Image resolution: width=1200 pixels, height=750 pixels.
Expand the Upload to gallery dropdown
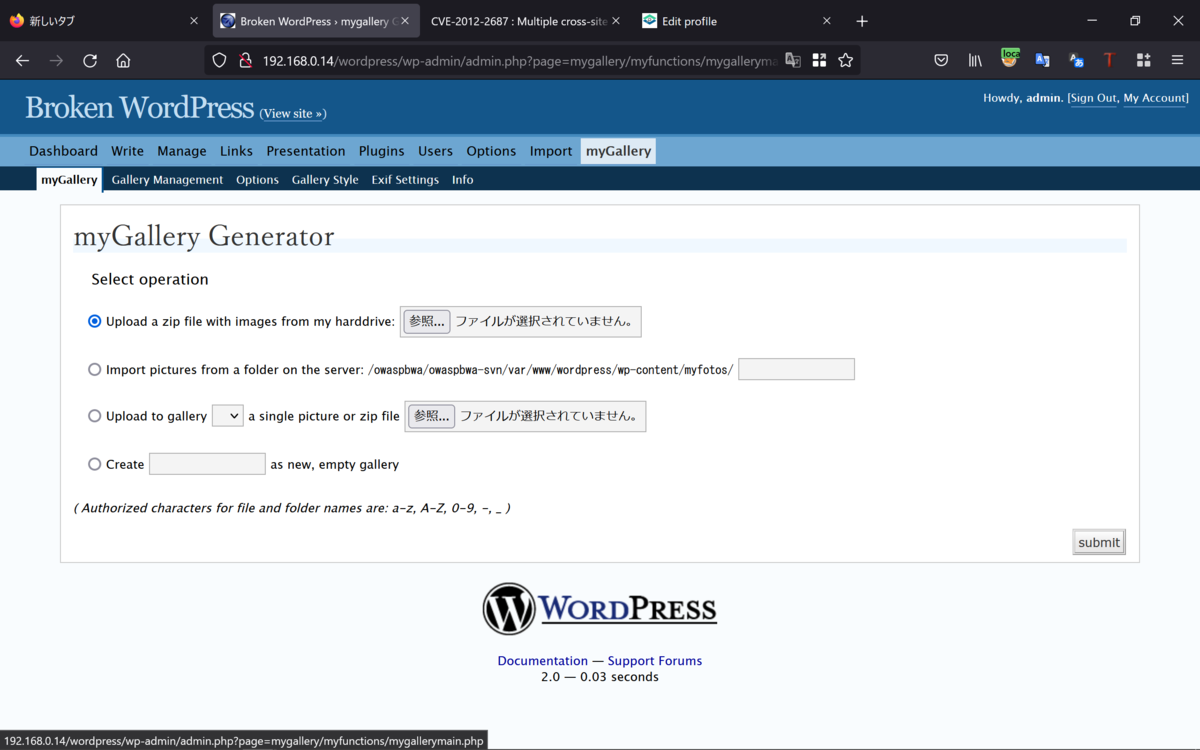pos(228,416)
